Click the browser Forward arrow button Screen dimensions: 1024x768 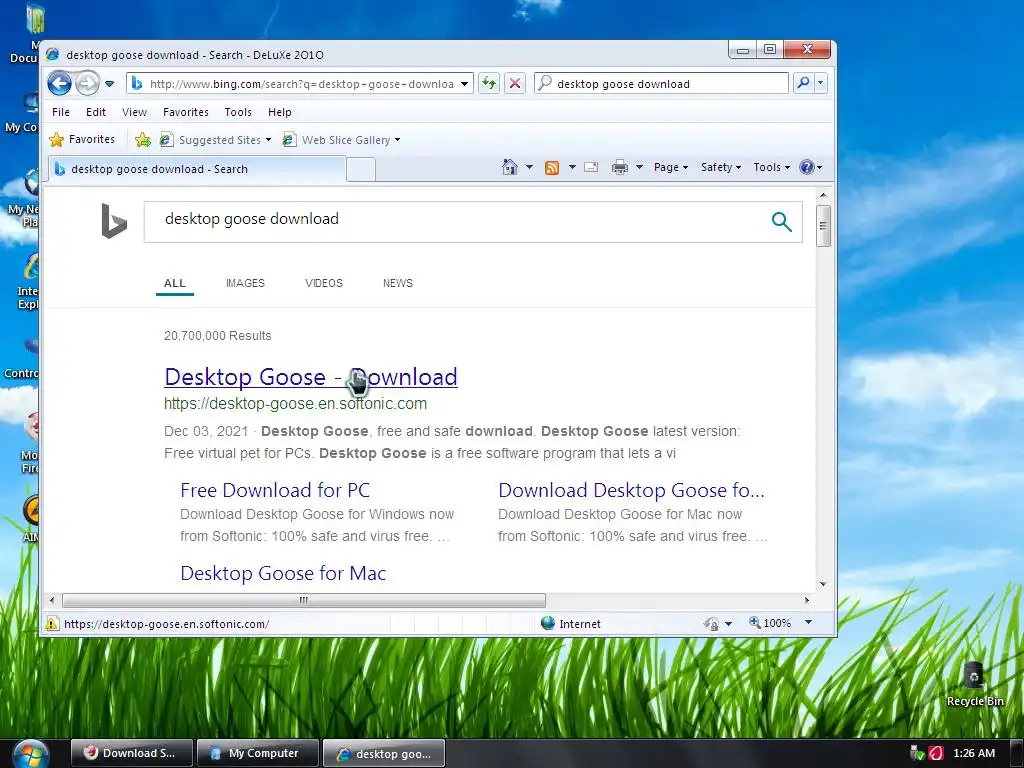(87, 84)
